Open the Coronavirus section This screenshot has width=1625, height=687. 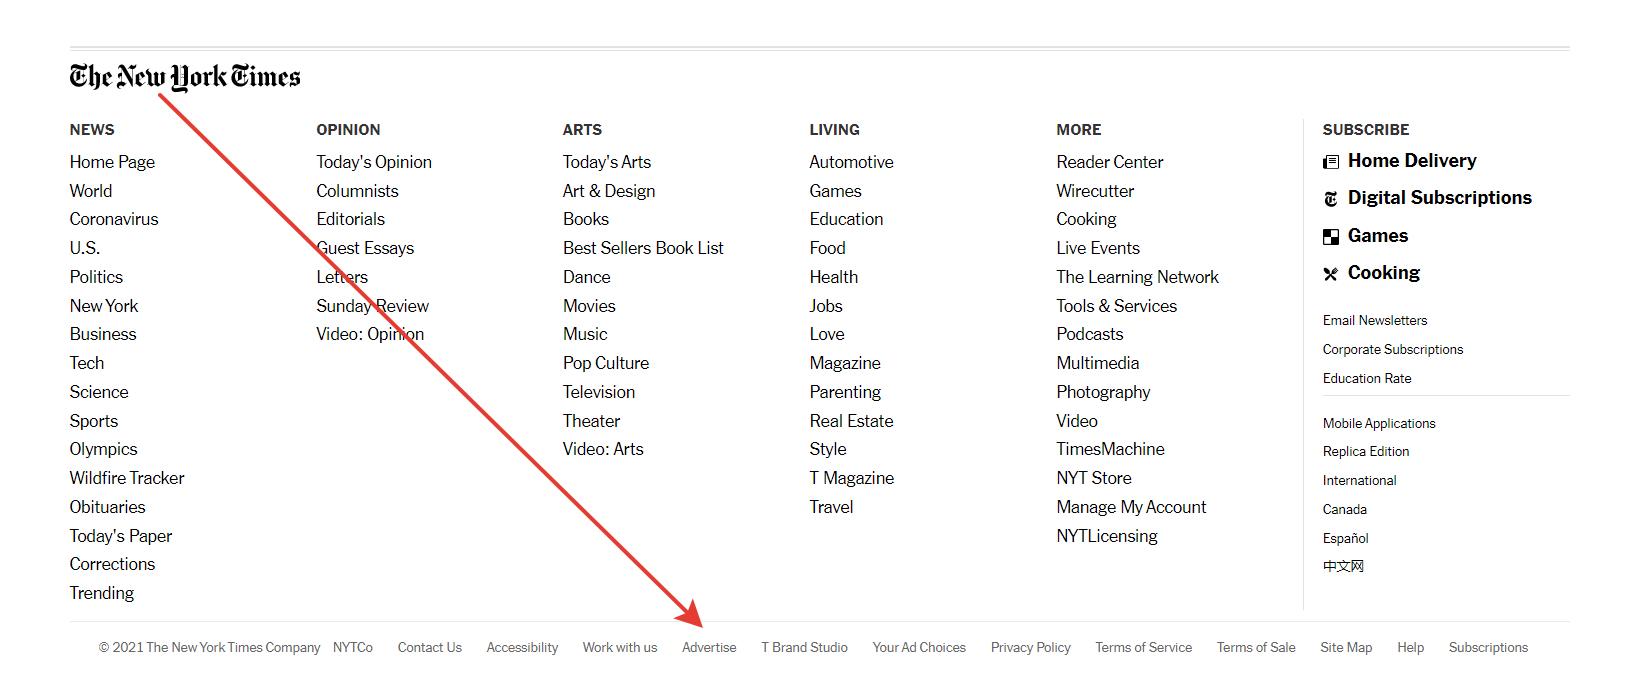point(114,219)
